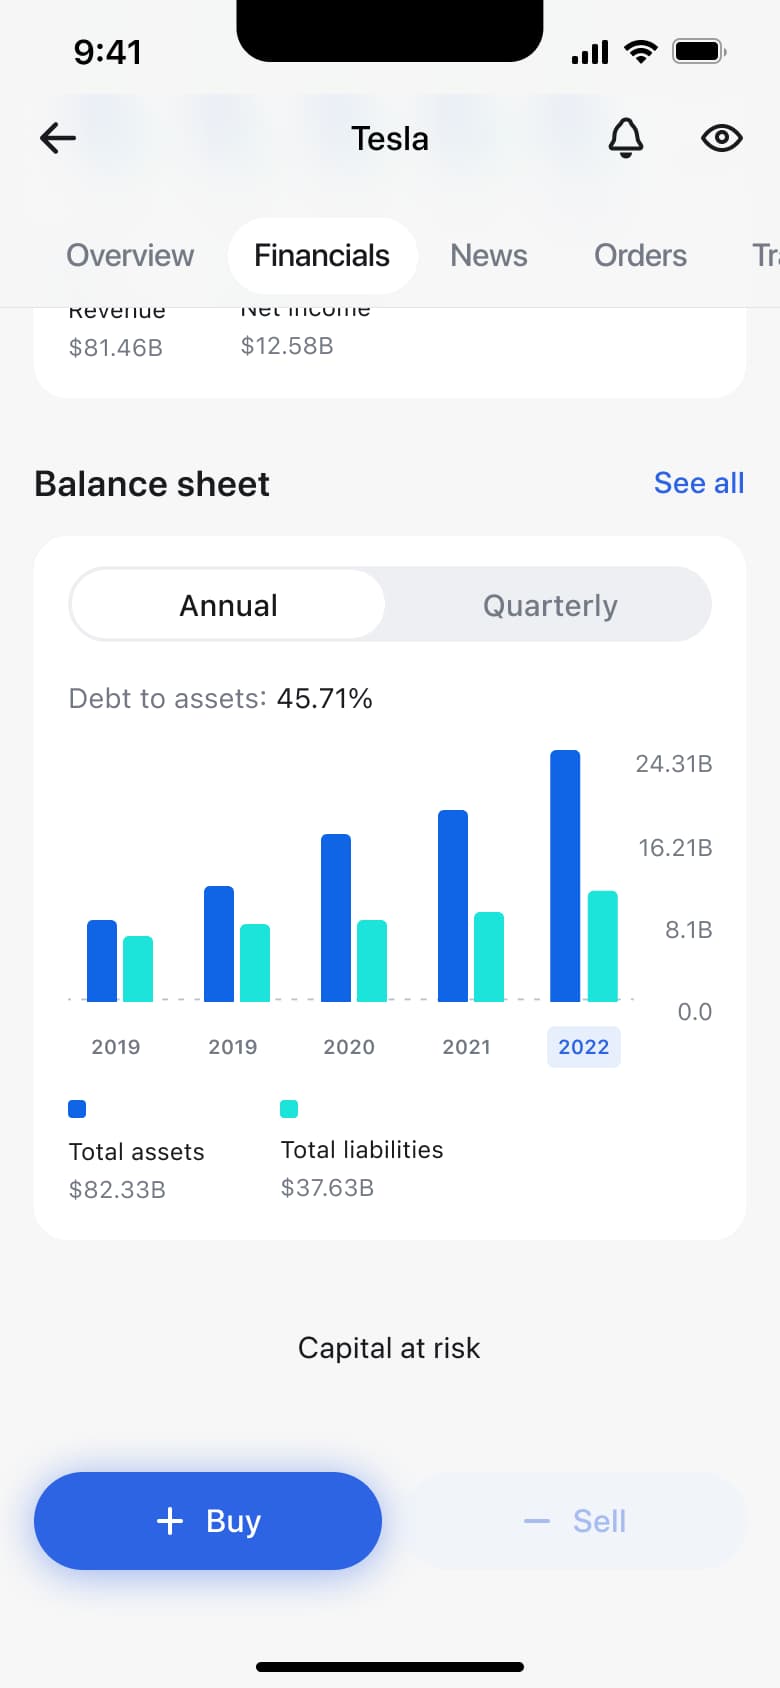The height and width of the screenshot is (1688, 780).
Task: Go back with the arrow icon
Action: pyautogui.click(x=58, y=138)
